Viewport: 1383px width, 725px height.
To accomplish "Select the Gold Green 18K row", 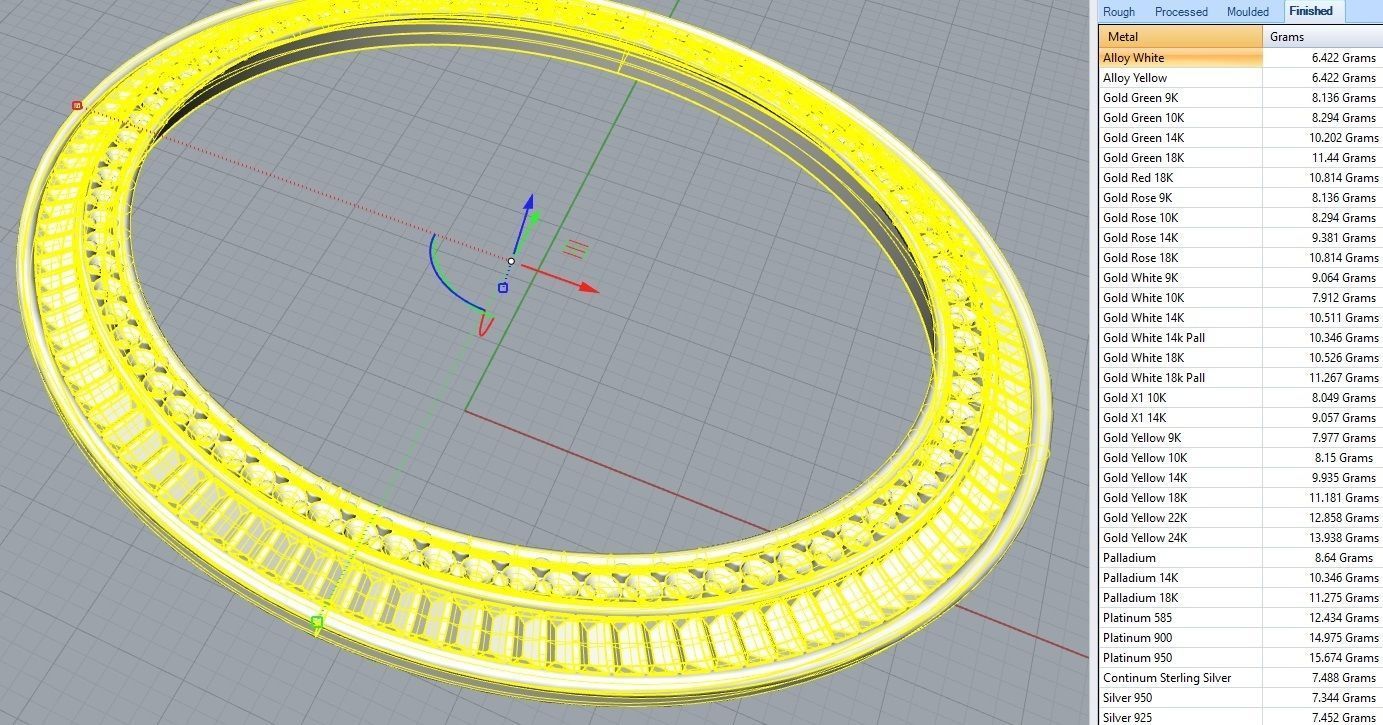I will click(x=1240, y=158).
